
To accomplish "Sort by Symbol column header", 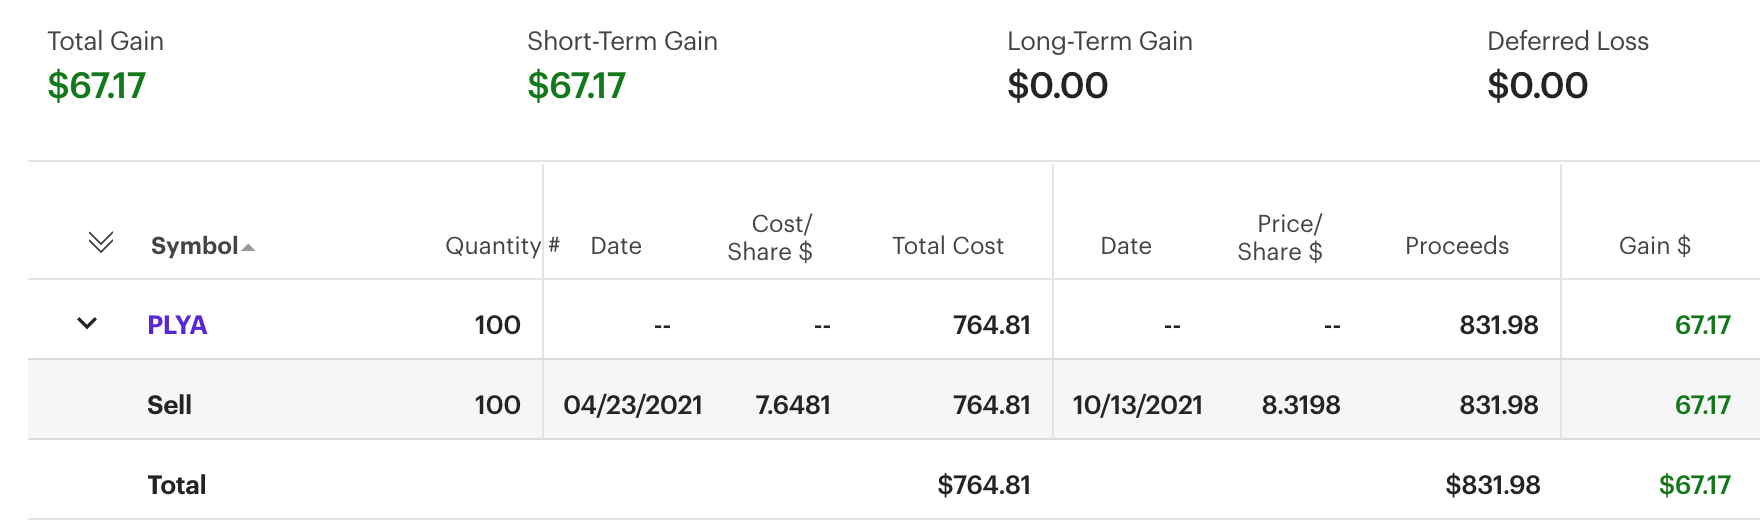I will [194, 246].
